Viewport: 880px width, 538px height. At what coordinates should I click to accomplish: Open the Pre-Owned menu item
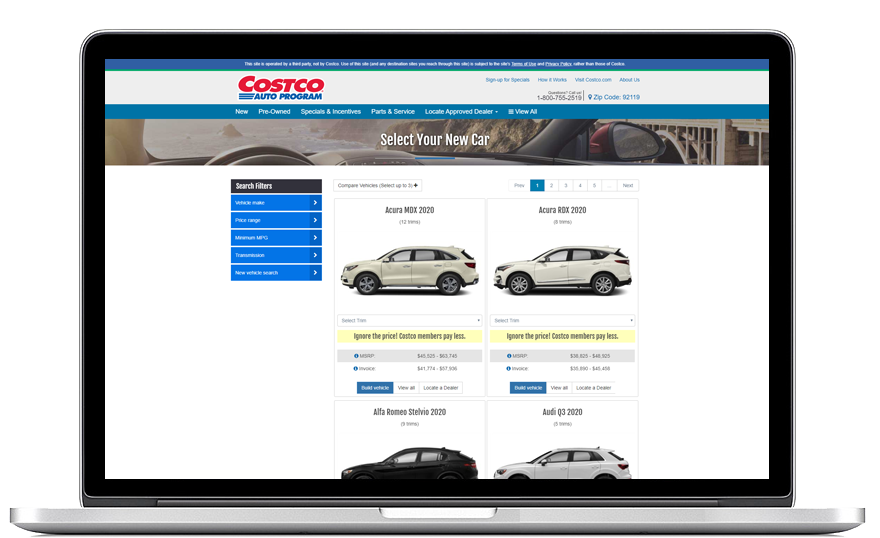pyautogui.click(x=274, y=112)
